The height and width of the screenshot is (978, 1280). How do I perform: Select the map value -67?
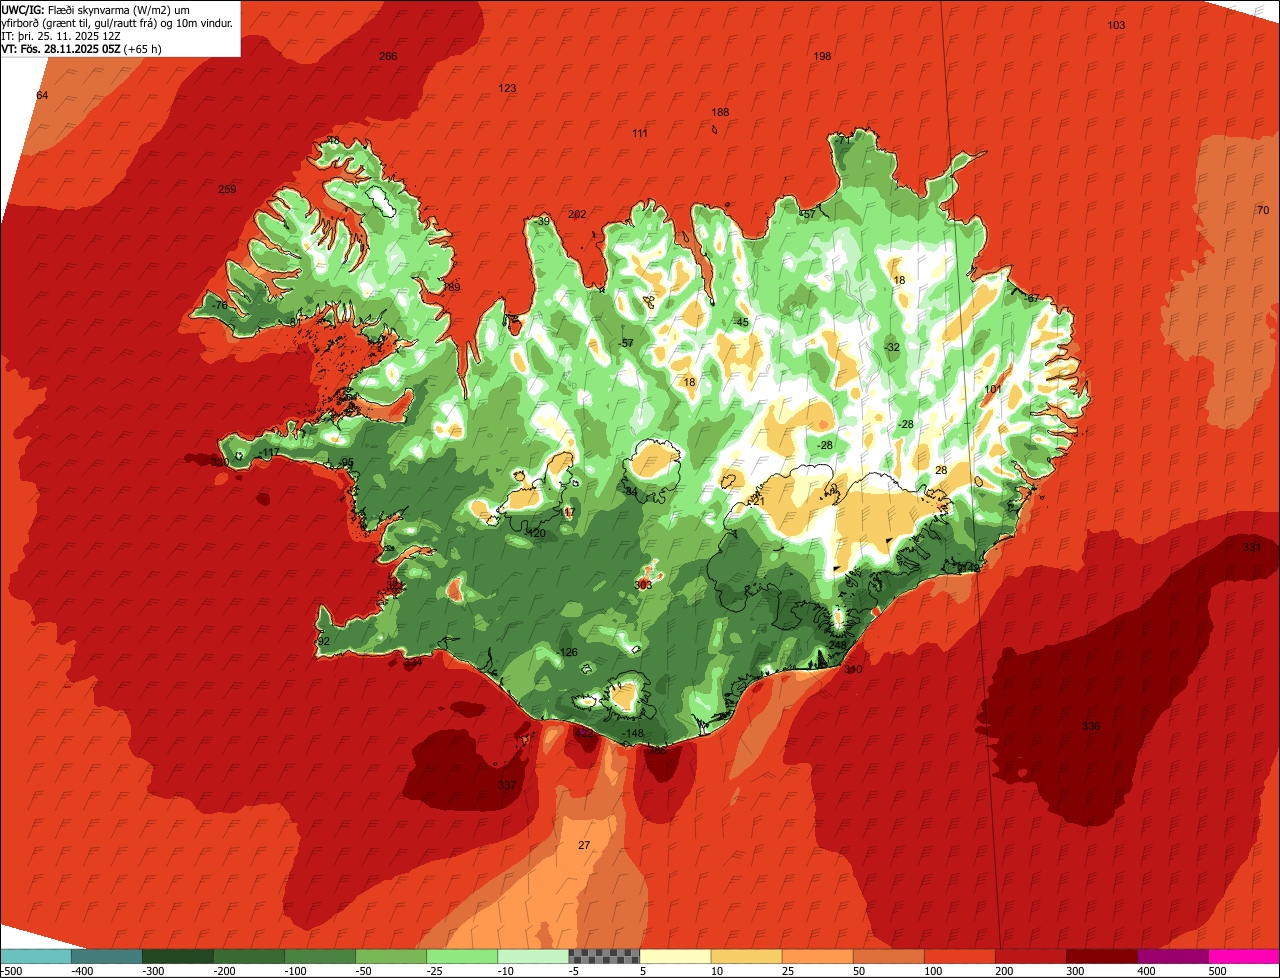(1032, 298)
